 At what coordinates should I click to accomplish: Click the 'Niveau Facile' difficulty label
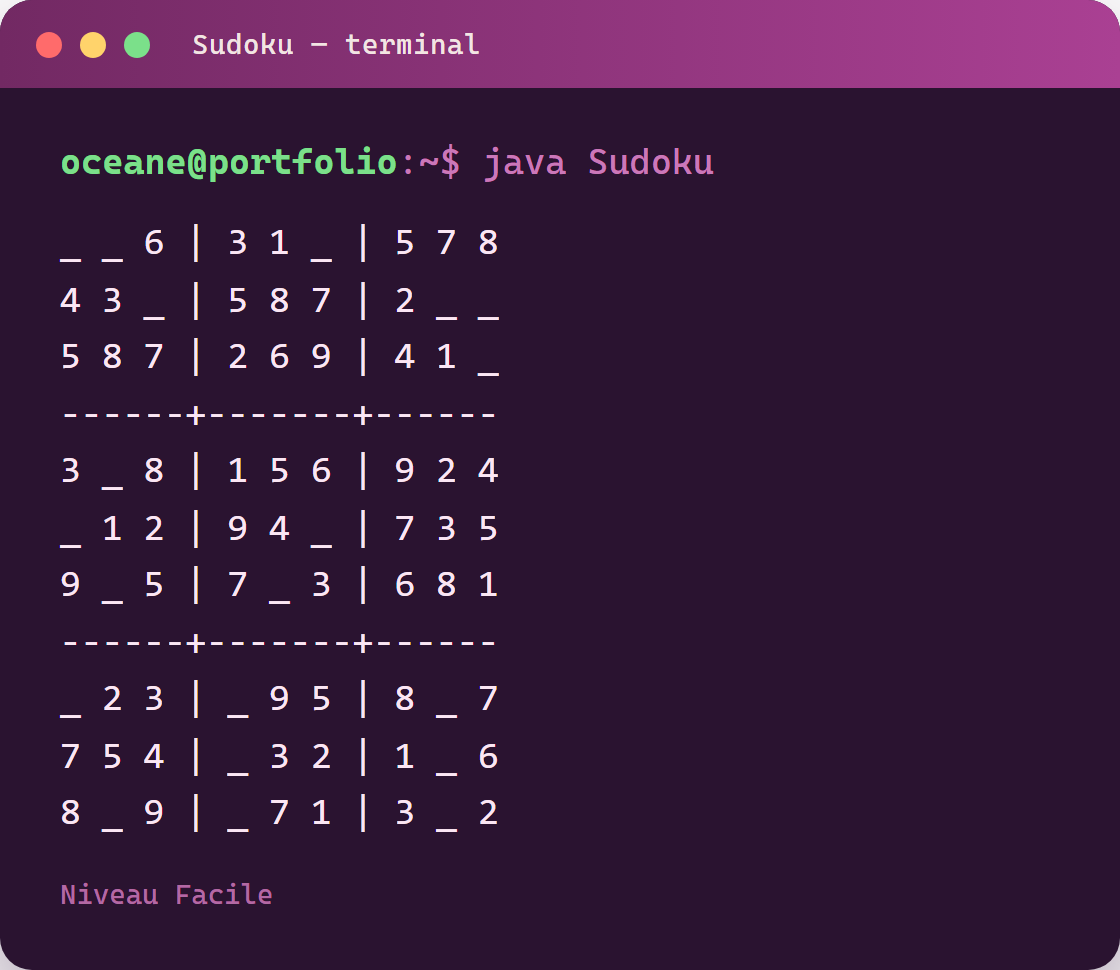pos(166,894)
